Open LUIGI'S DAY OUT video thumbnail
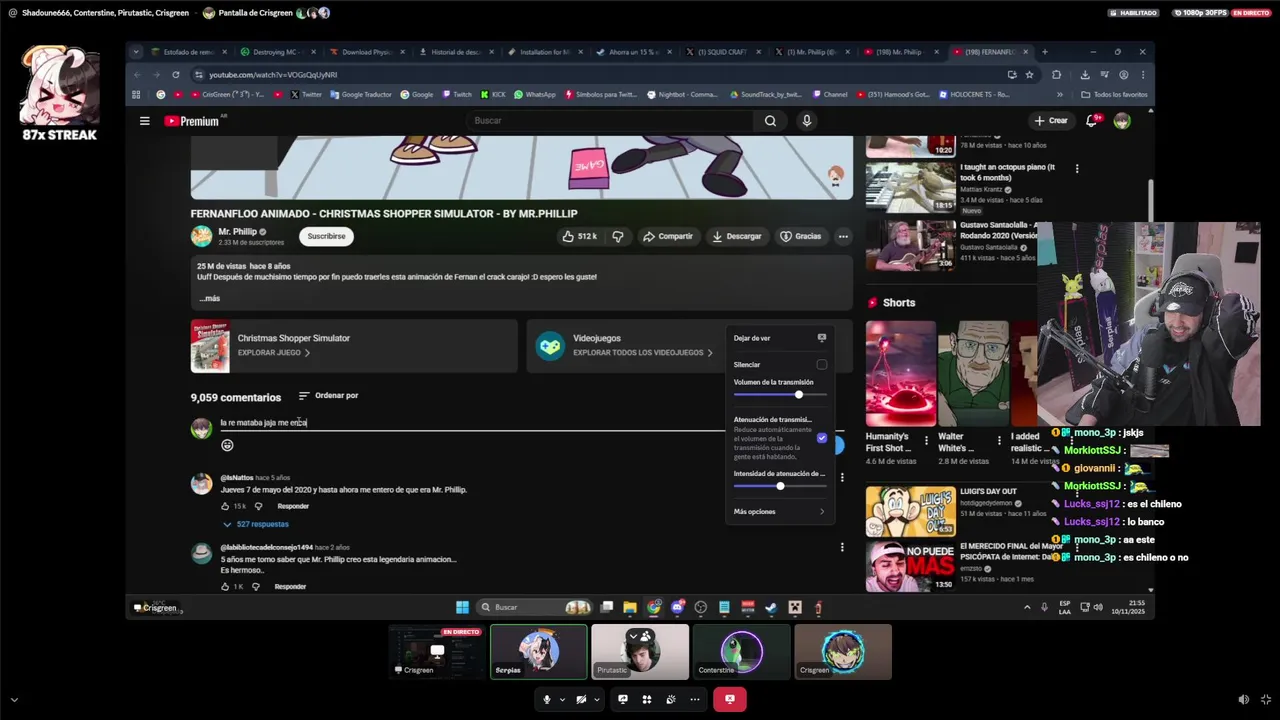 [910, 511]
